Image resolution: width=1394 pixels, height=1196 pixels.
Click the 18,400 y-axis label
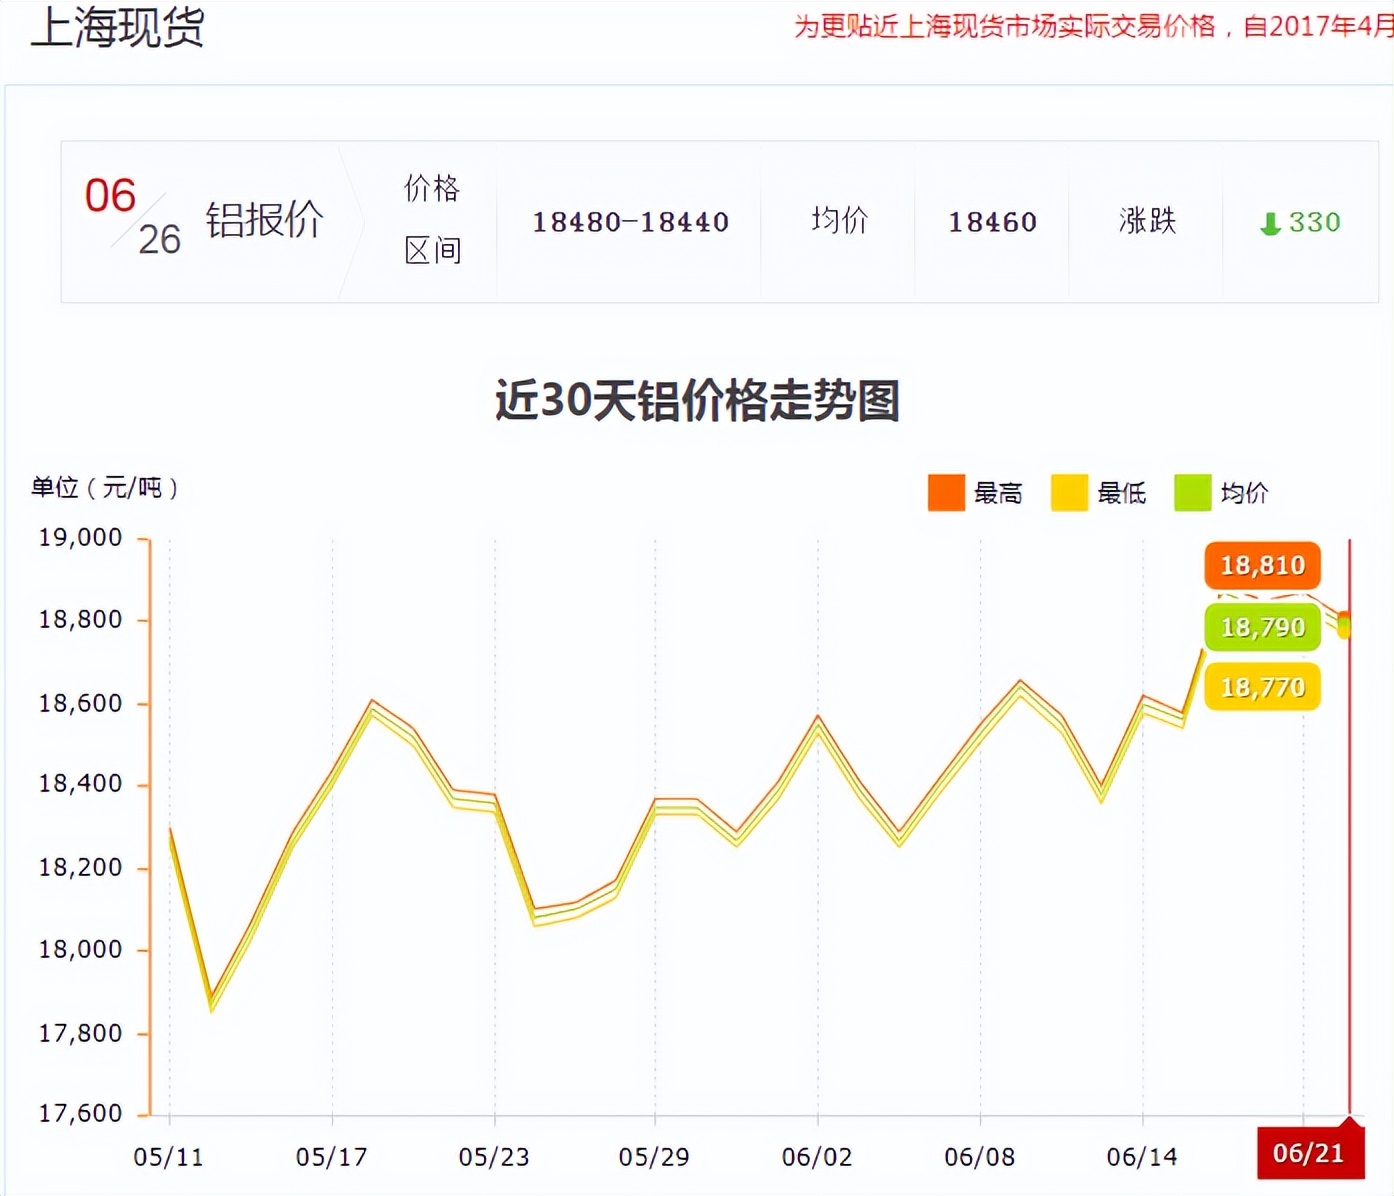80,784
